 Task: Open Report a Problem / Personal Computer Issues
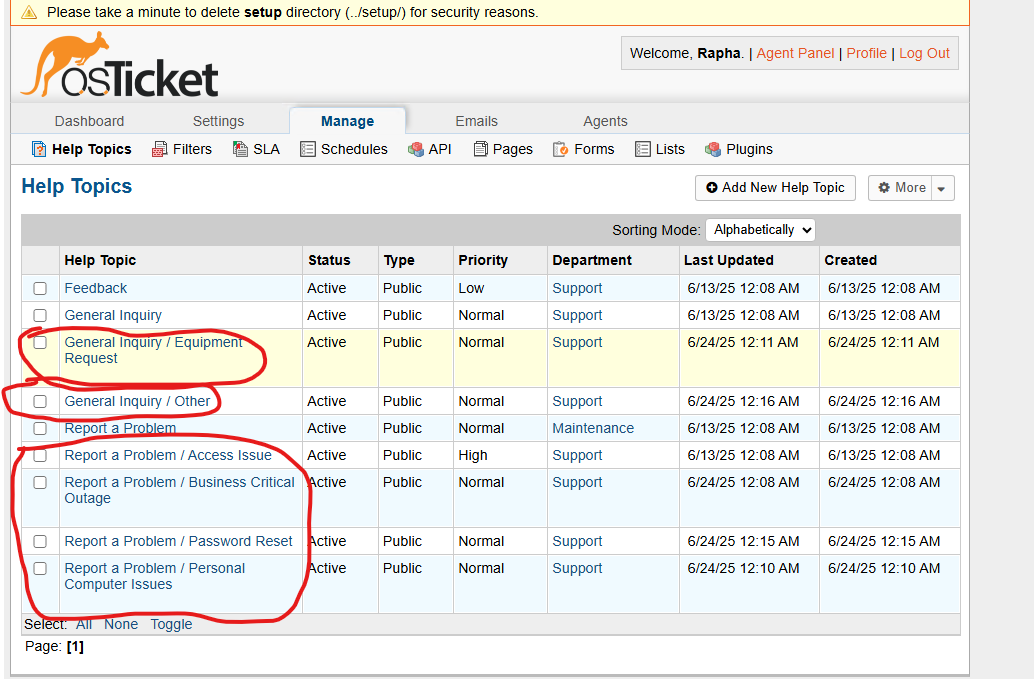[x=154, y=576]
